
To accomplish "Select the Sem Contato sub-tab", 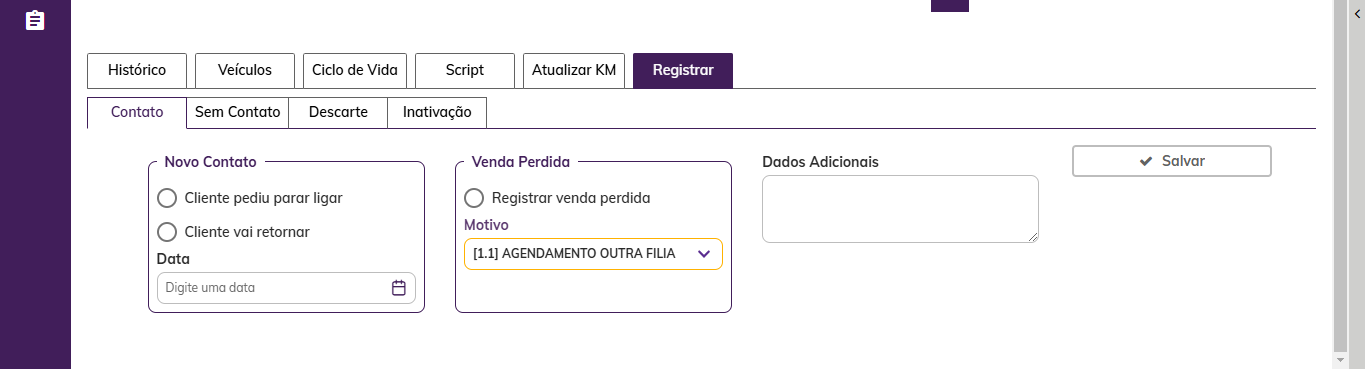I will coord(238,112).
